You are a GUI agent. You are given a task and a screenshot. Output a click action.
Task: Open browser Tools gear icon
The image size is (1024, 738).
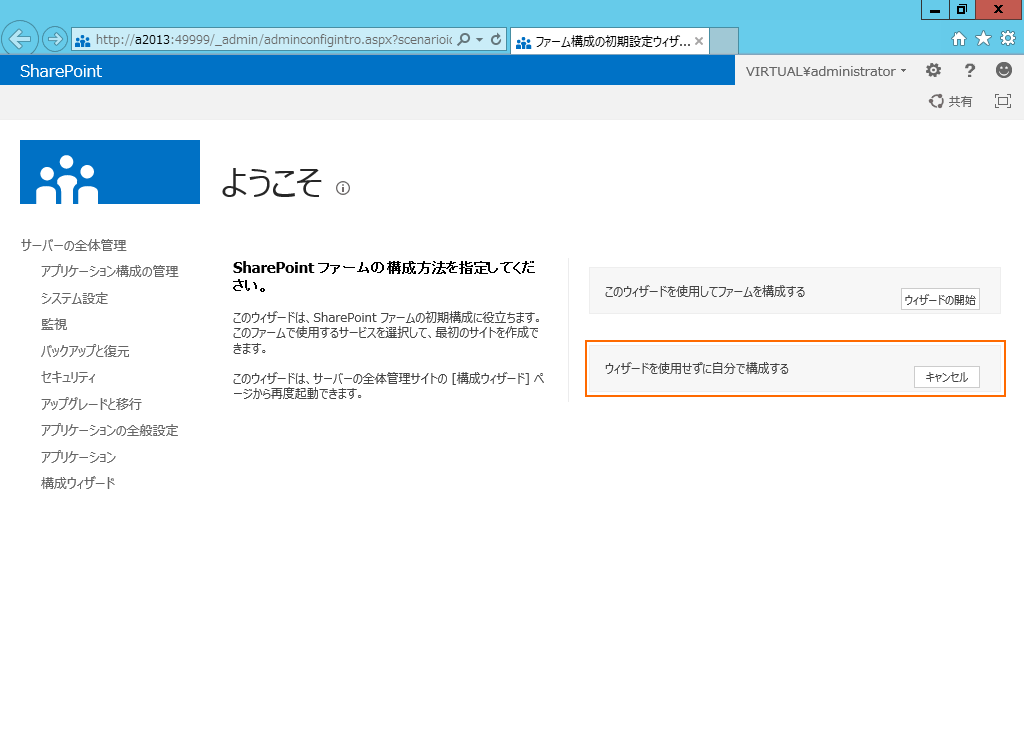pos(1008,39)
